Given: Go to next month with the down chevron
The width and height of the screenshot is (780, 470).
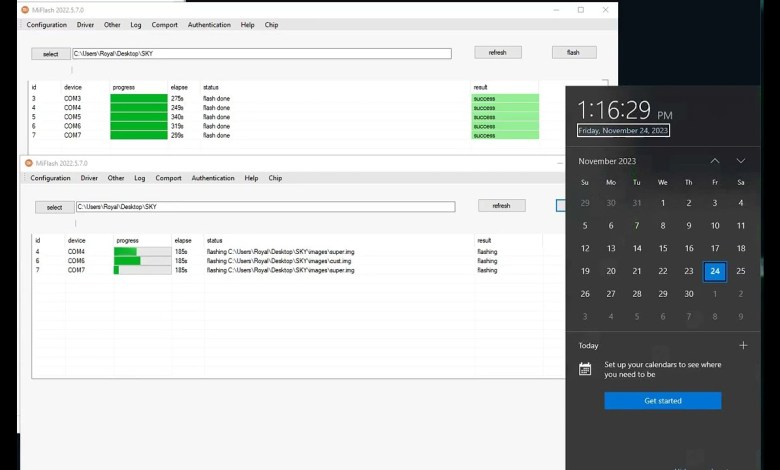Looking at the screenshot, I should coord(740,161).
